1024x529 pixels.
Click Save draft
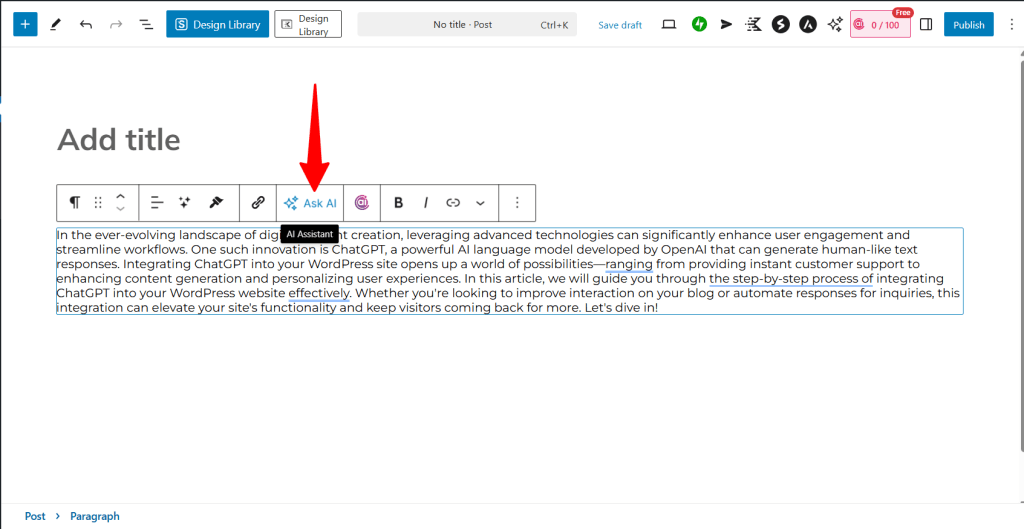click(620, 25)
